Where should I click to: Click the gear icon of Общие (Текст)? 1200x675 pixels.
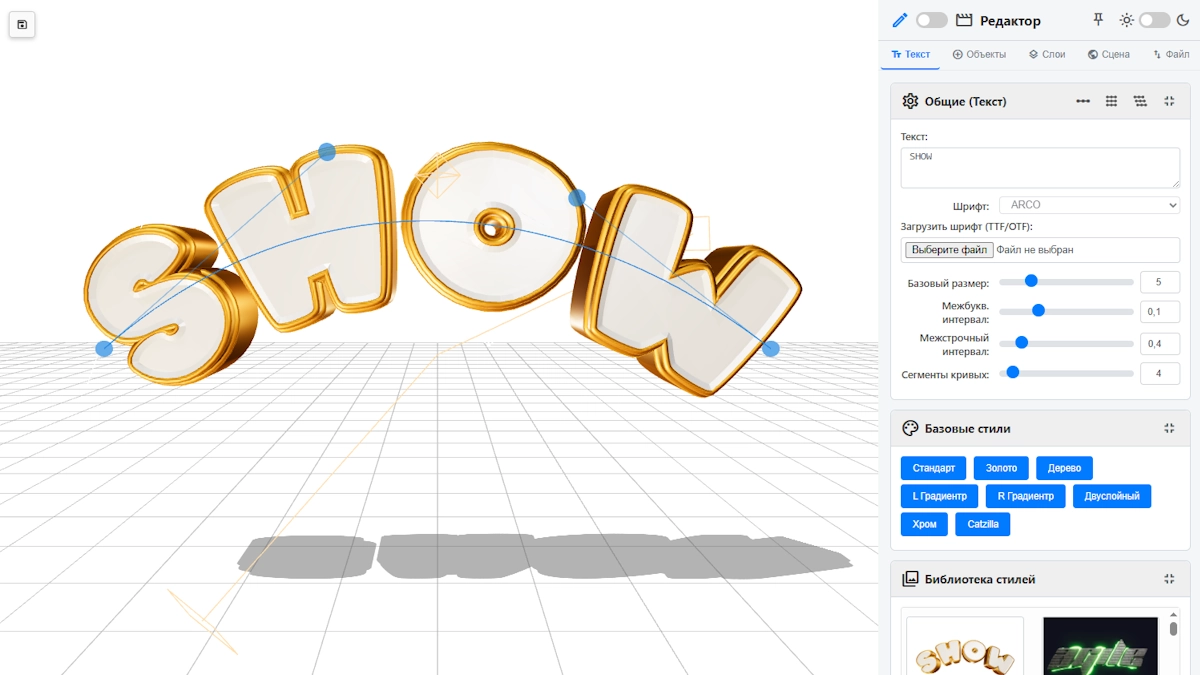pyautogui.click(x=910, y=101)
